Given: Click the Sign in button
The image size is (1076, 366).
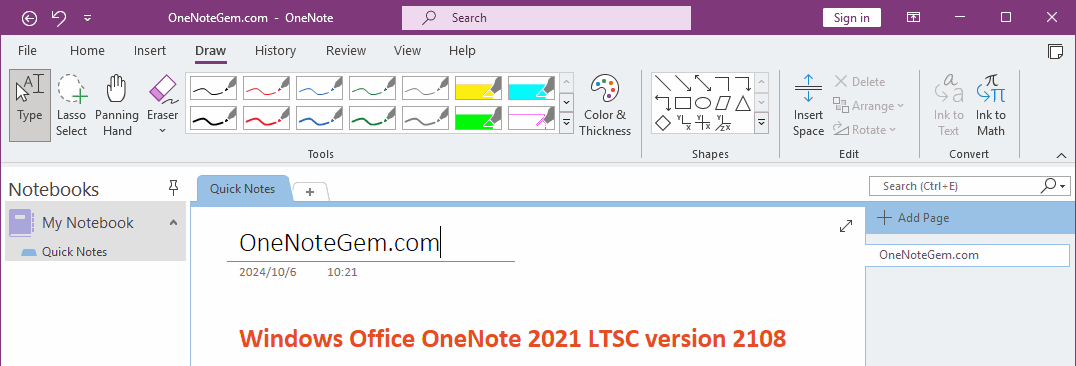Looking at the screenshot, I should 852,18.
